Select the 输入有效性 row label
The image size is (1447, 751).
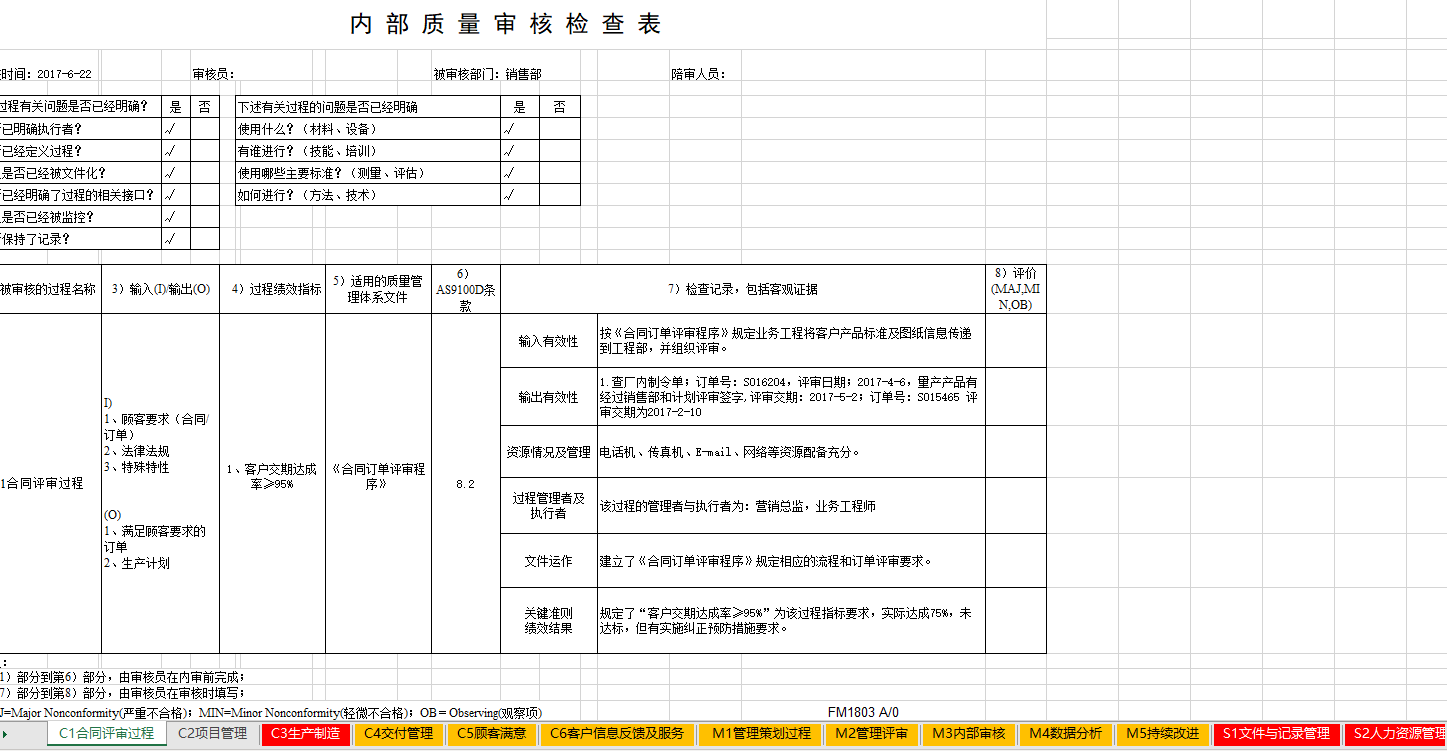[548, 341]
